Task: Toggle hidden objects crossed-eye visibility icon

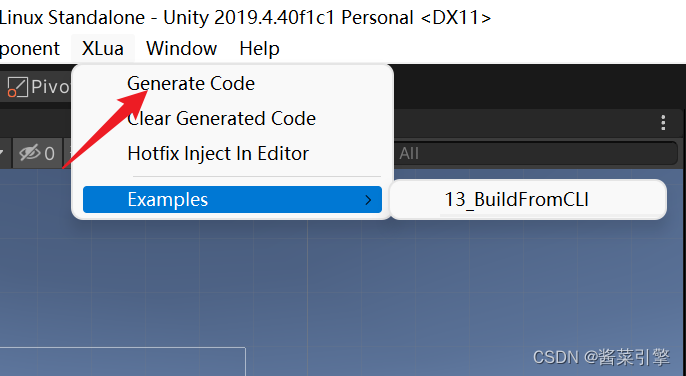Action: (x=29, y=153)
